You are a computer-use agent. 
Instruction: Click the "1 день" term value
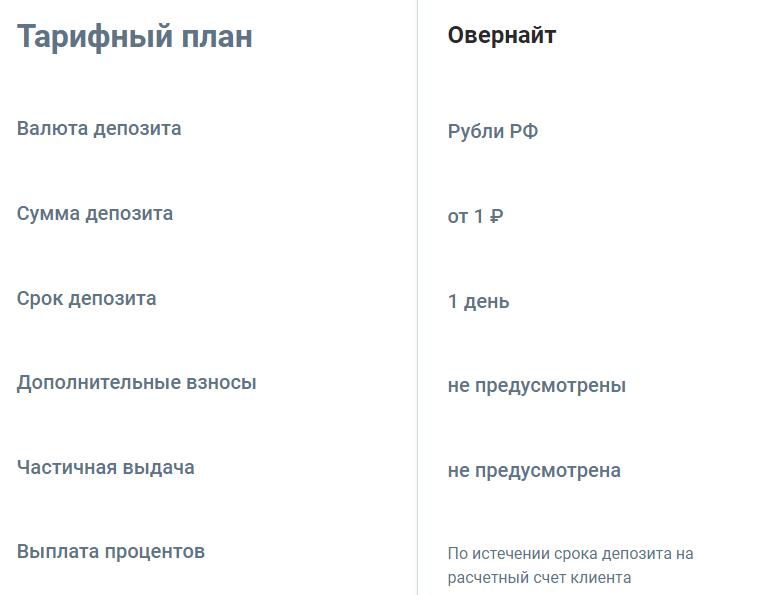point(478,301)
